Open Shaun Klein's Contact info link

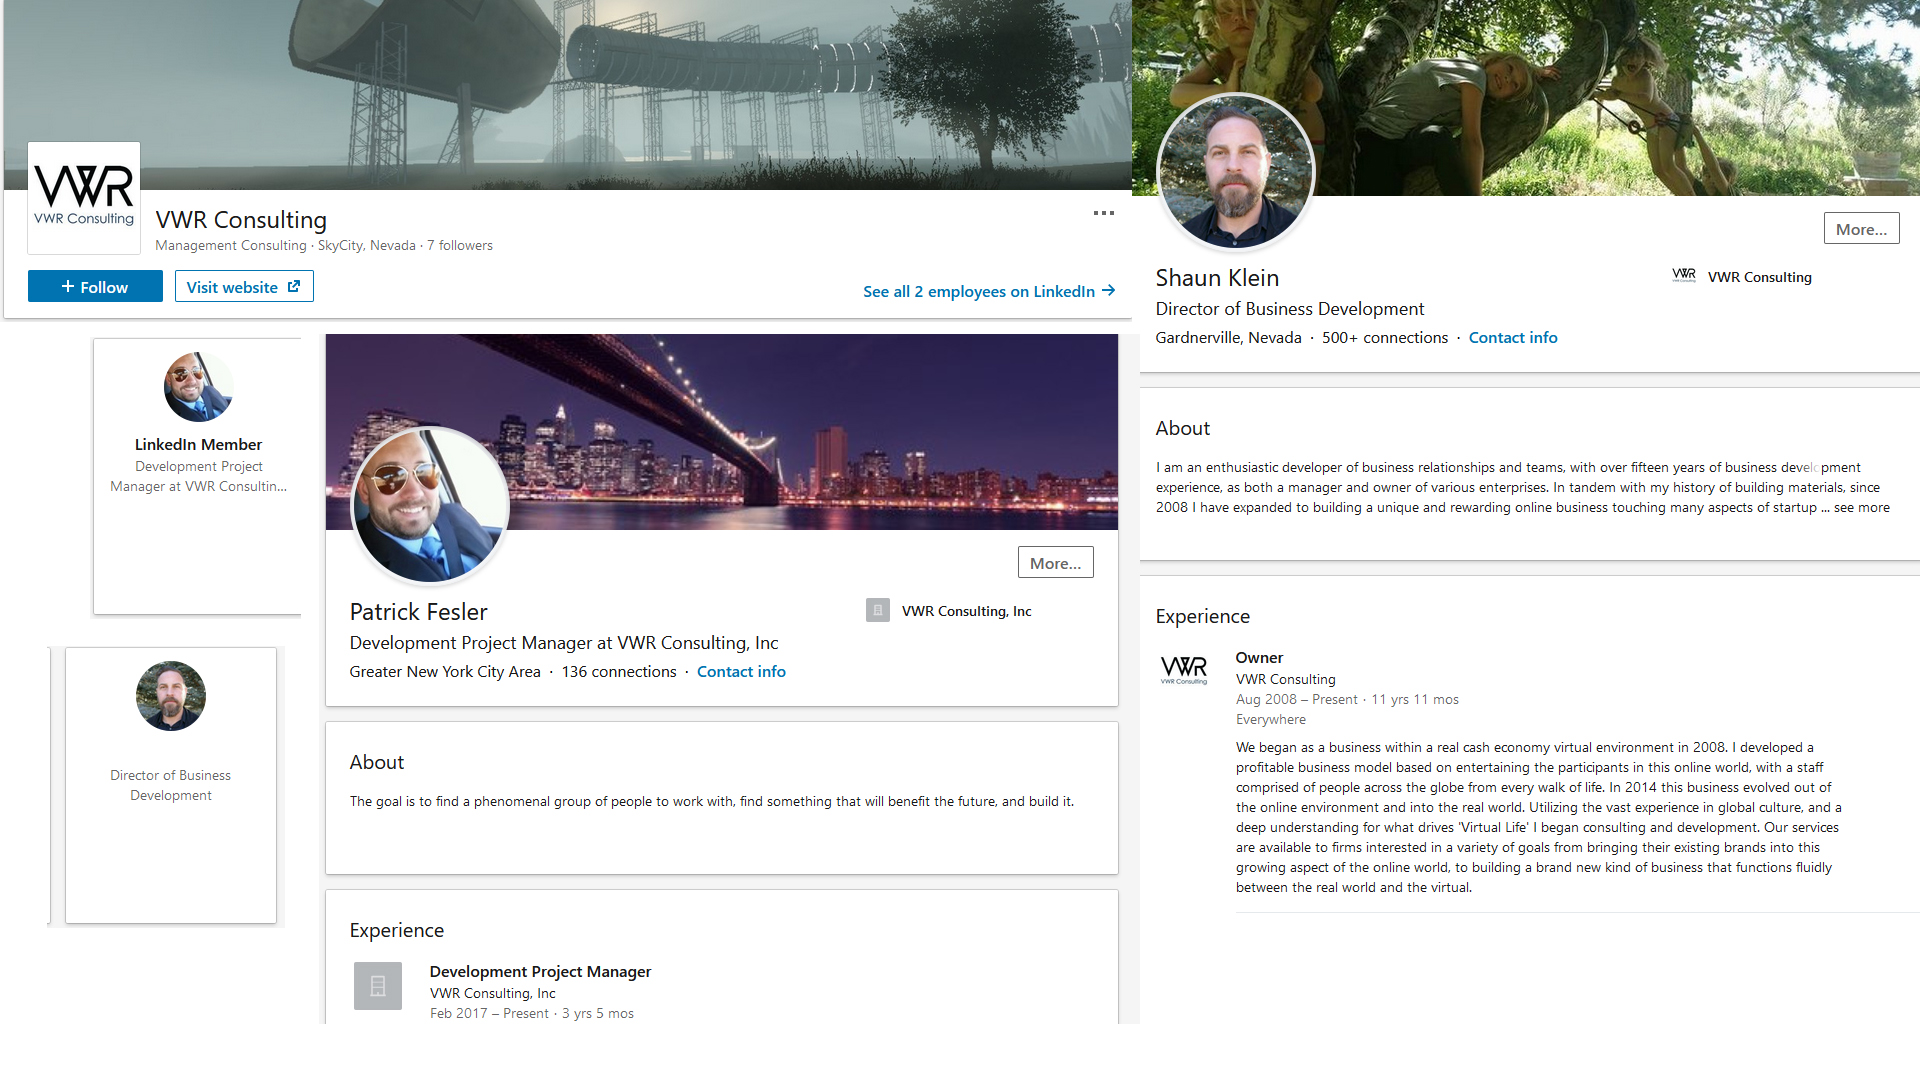(1512, 338)
